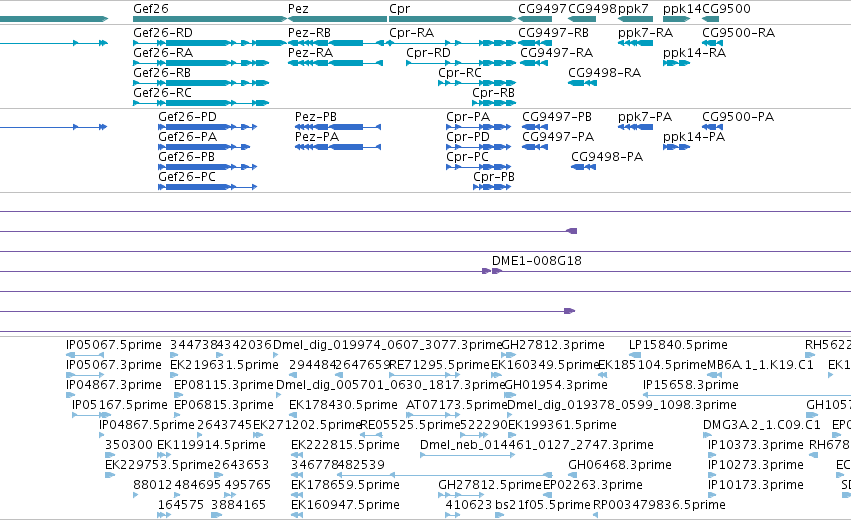Select EST label EK119914.5prime
The image size is (851, 520).
click(211, 445)
